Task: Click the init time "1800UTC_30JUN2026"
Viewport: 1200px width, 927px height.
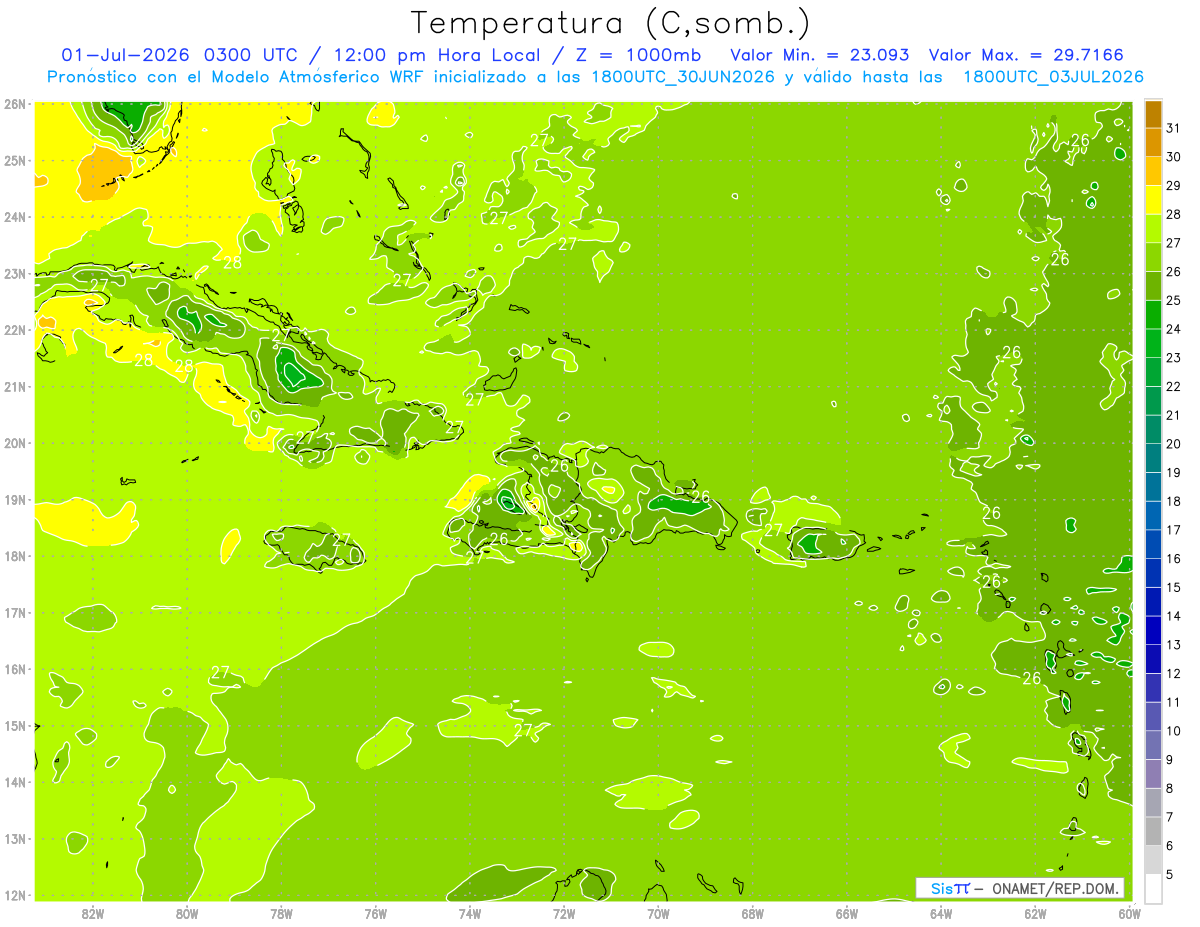Action: (x=682, y=76)
